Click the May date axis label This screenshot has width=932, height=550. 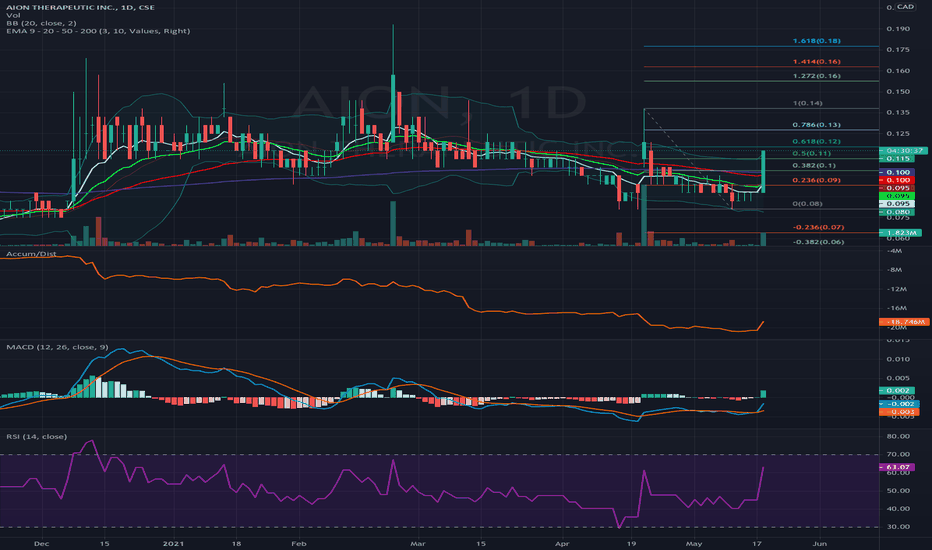click(x=694, y=544)
